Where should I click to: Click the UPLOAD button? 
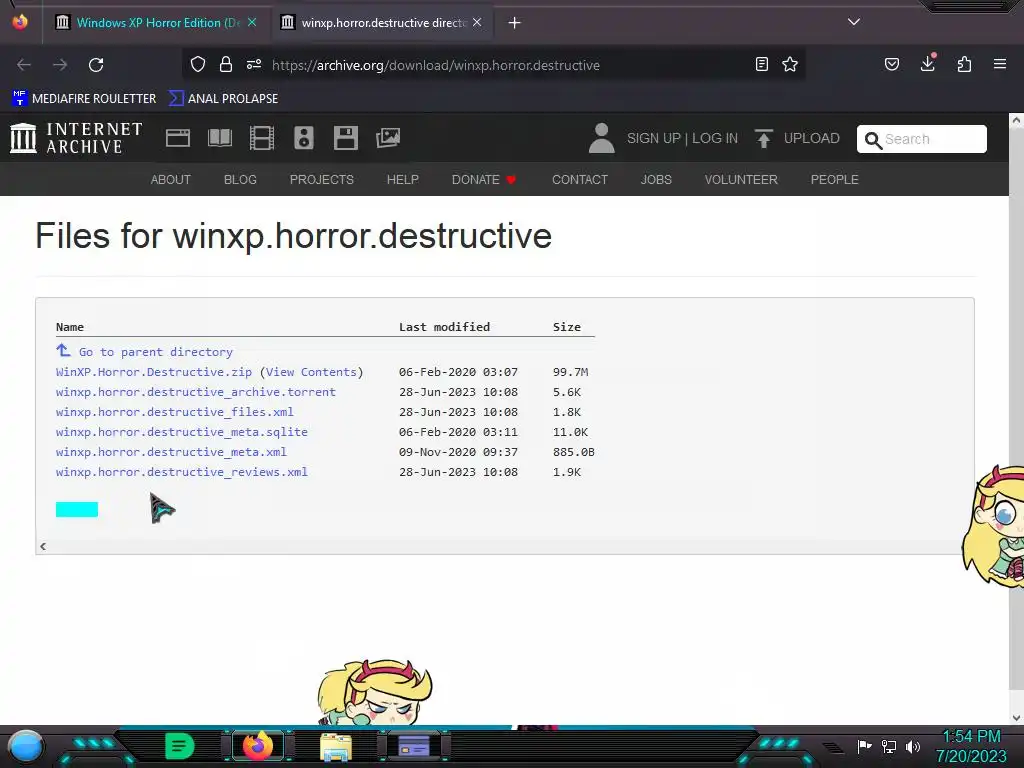tap(797, 138)
